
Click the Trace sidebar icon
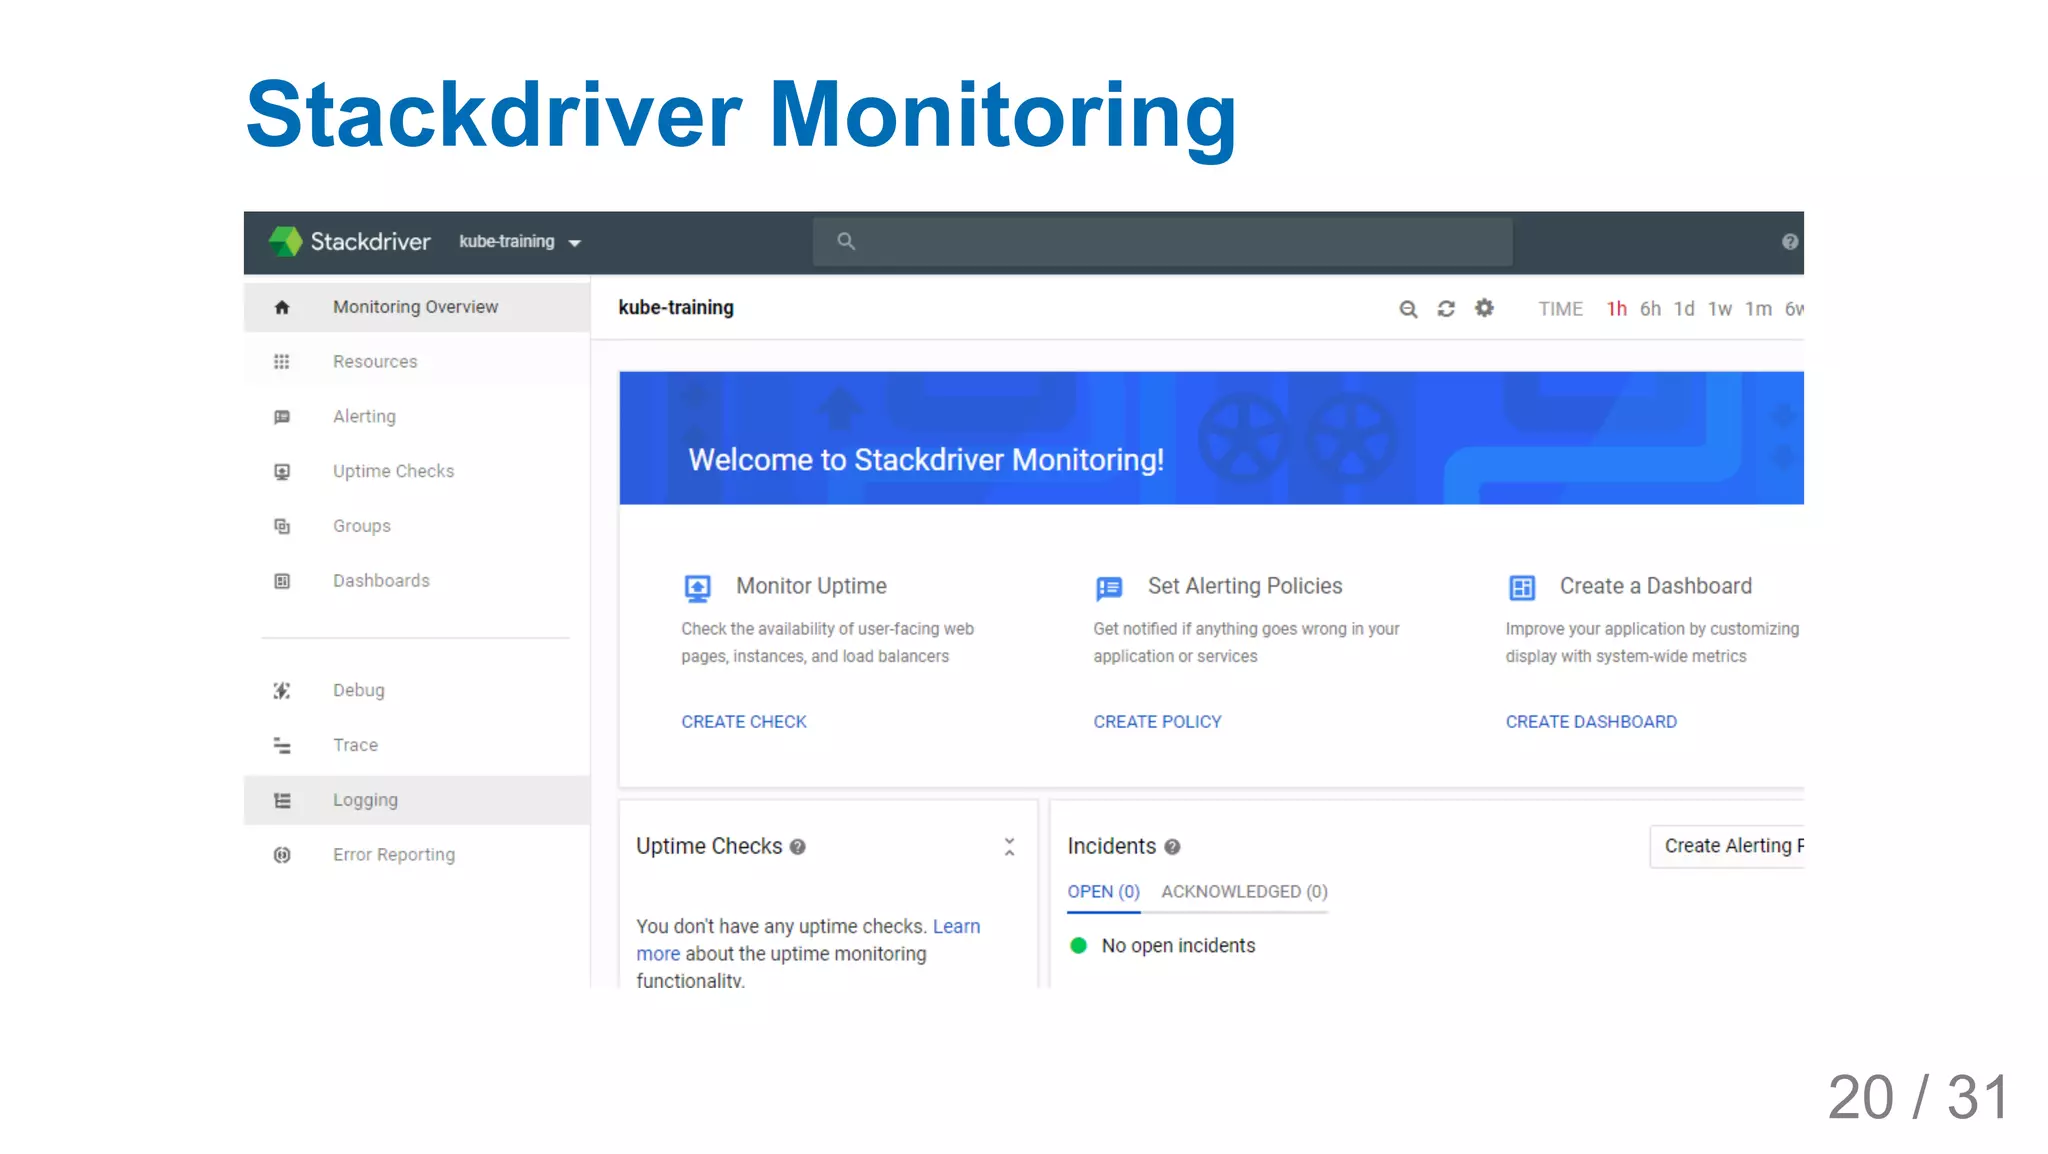(x=282, y=745)
